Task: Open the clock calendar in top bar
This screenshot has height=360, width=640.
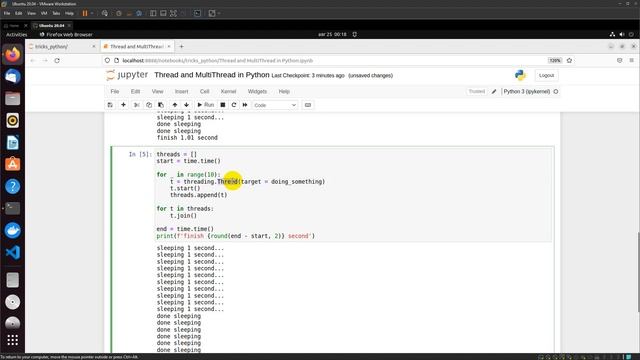Action: point(332,35)
